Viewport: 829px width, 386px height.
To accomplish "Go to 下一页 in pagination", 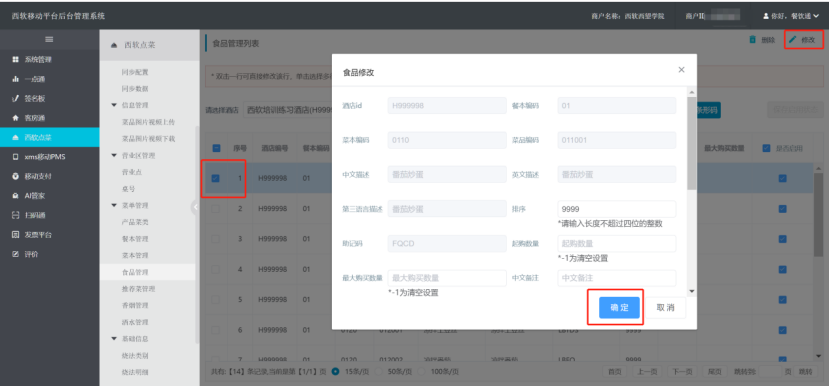I will click(x=682, y=372).
